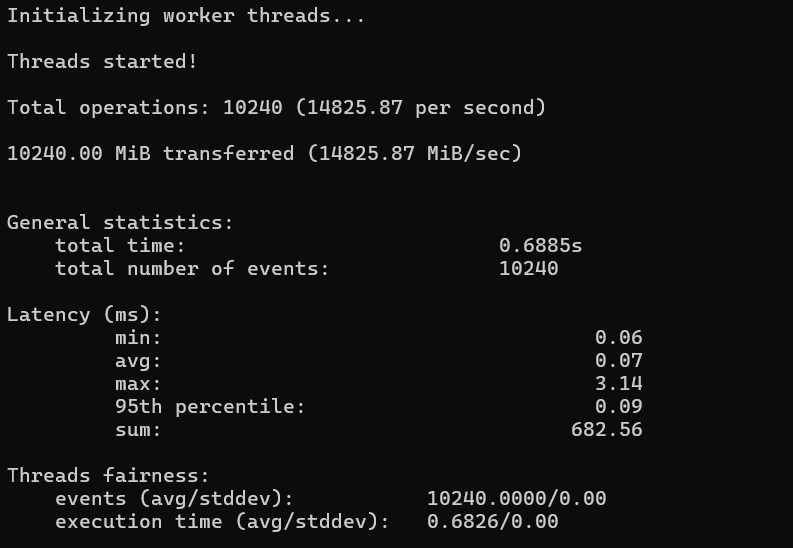Screen dimensions: 793x548
Task: Click the 0.09 percentile value
Action: point(619,407)
